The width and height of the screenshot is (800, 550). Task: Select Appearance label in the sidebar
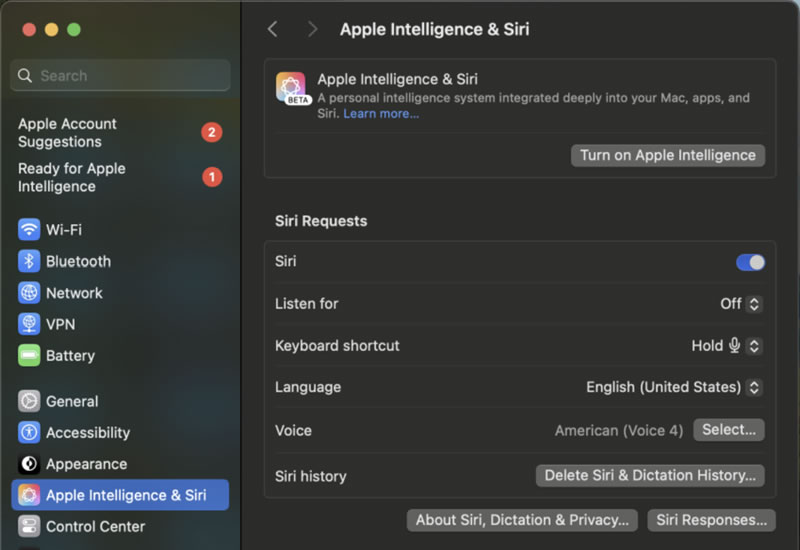(86, 464)
